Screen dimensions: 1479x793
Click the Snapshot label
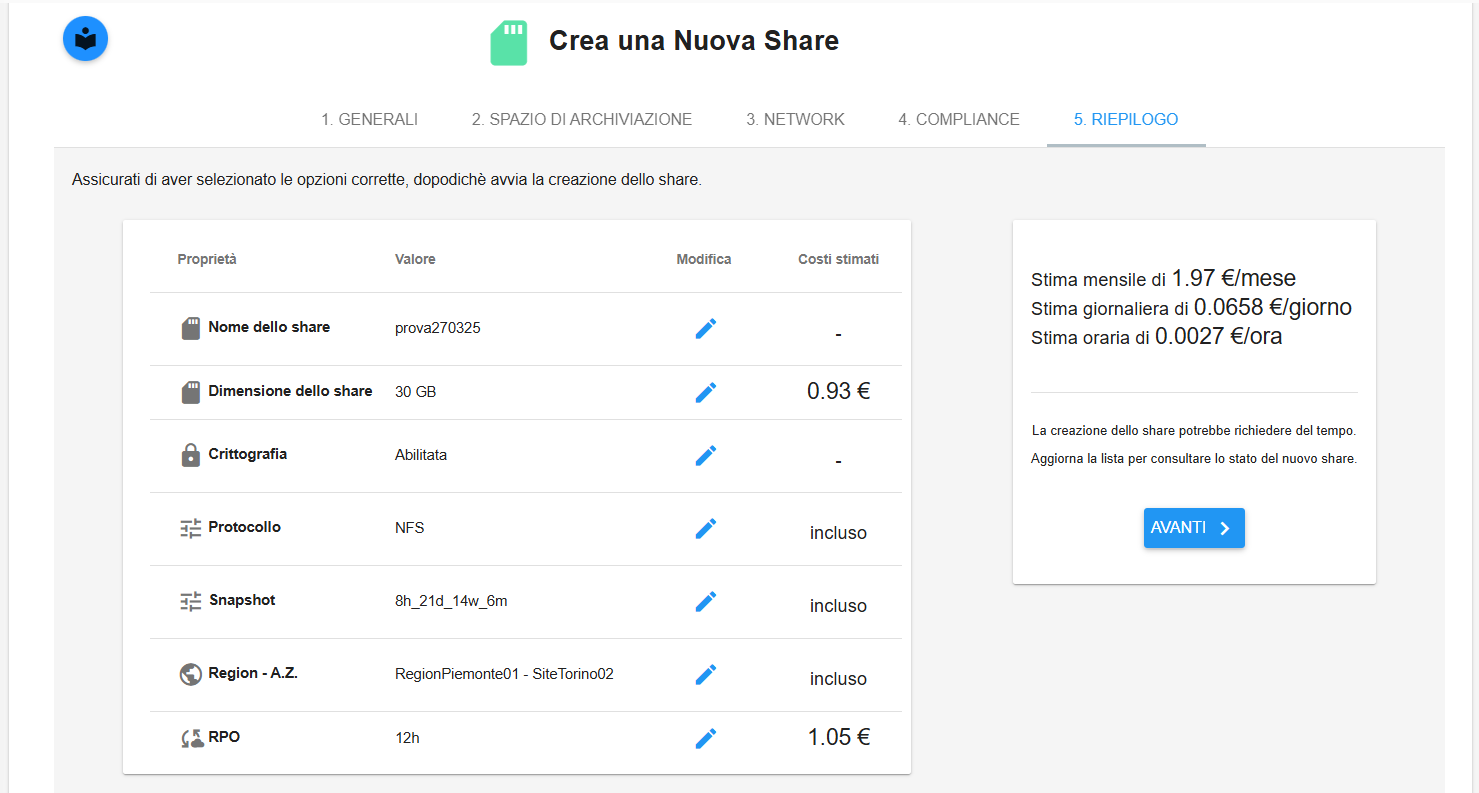coord(242,600)
